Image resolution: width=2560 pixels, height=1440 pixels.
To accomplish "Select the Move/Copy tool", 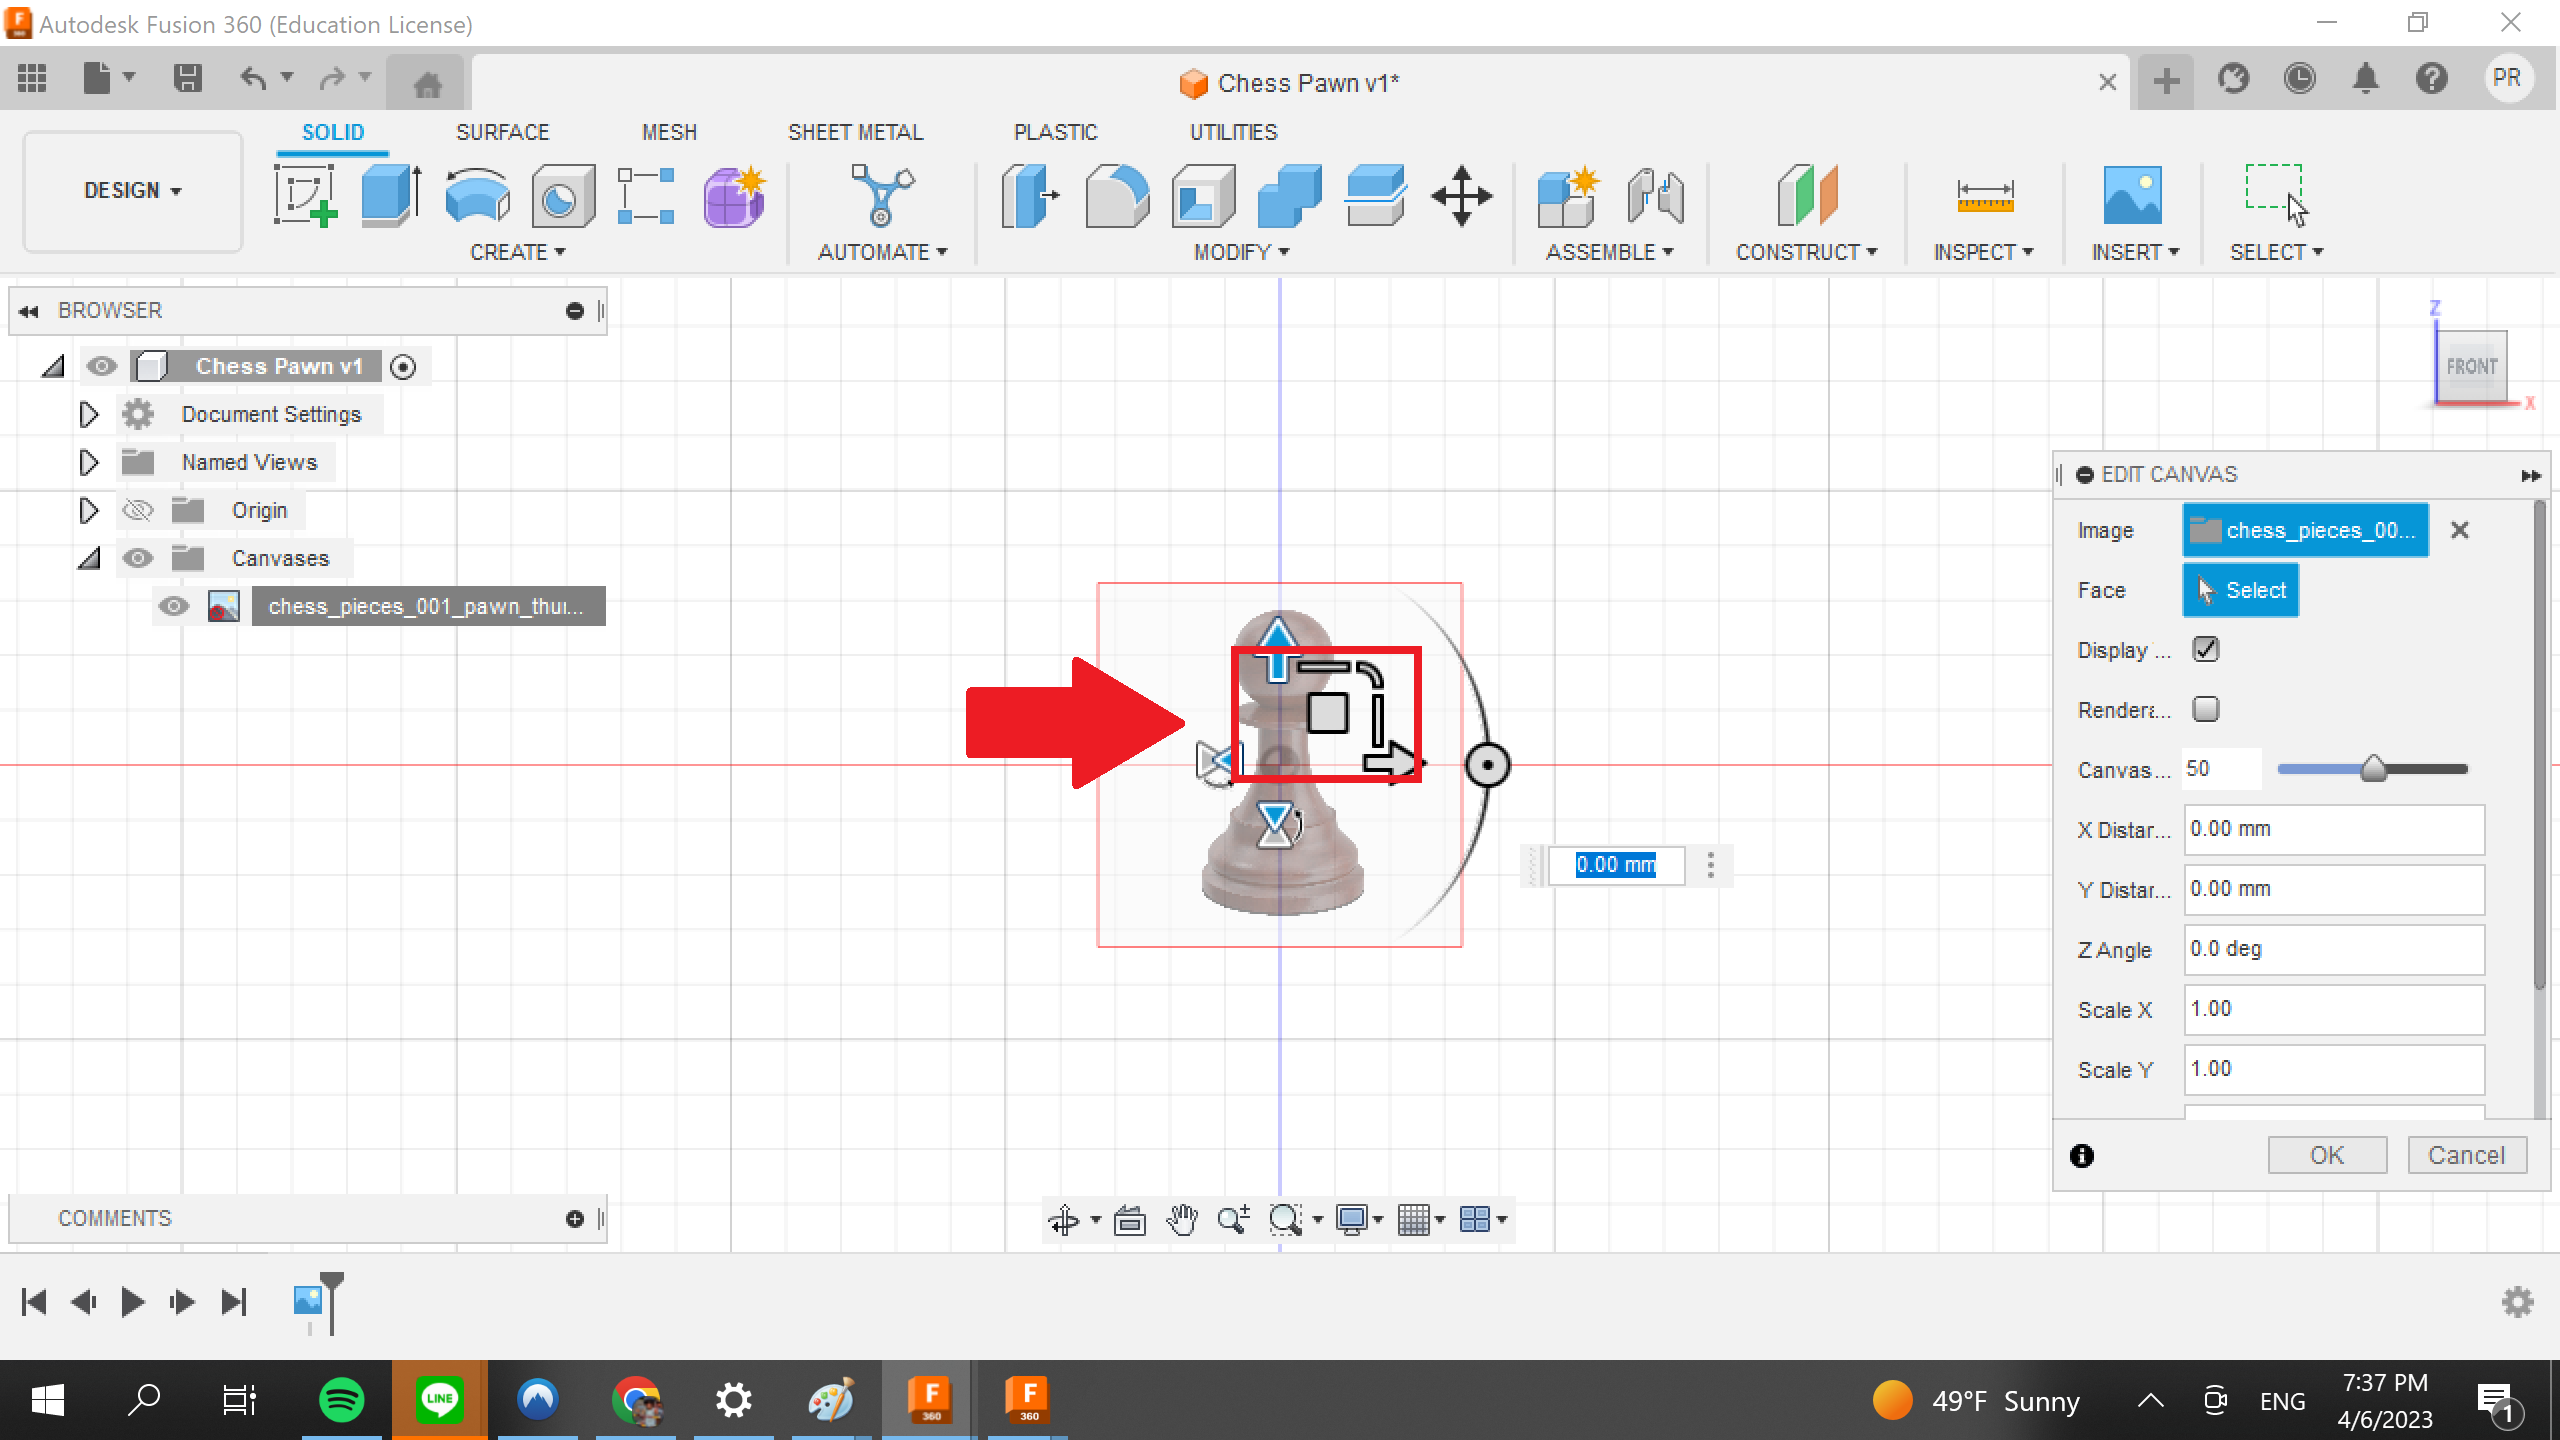I will [x=1463, y=195].
